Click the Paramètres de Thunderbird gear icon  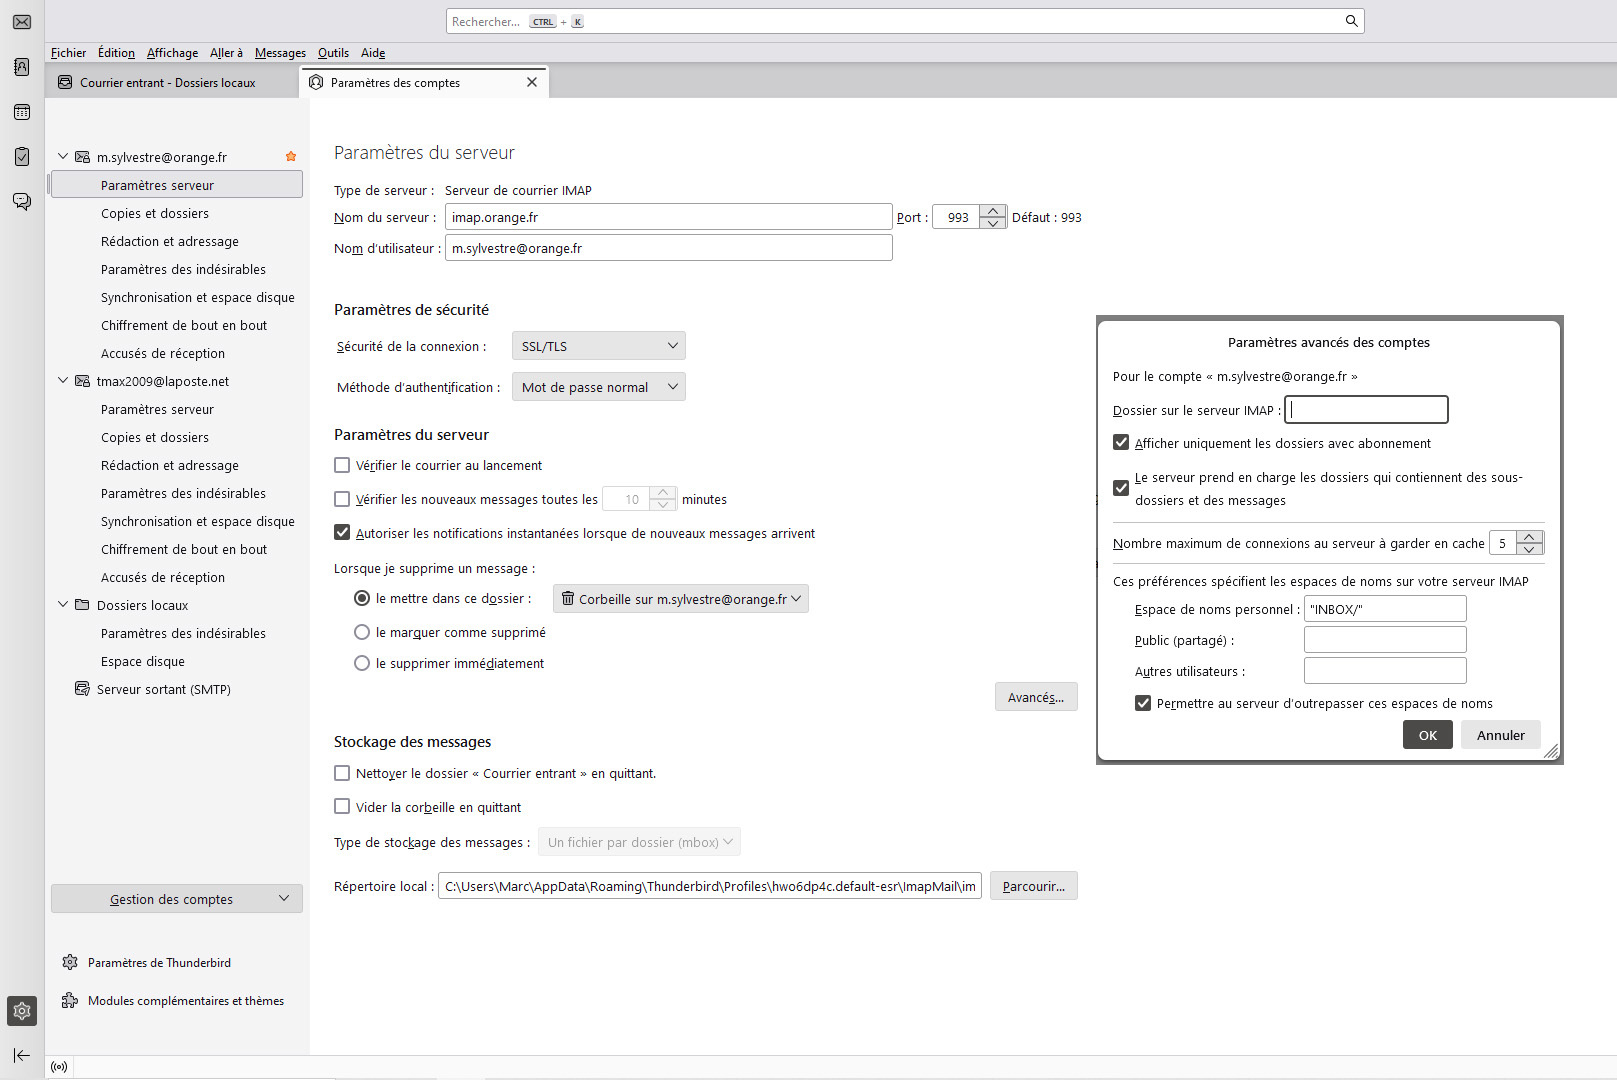(x=70, y=962)
